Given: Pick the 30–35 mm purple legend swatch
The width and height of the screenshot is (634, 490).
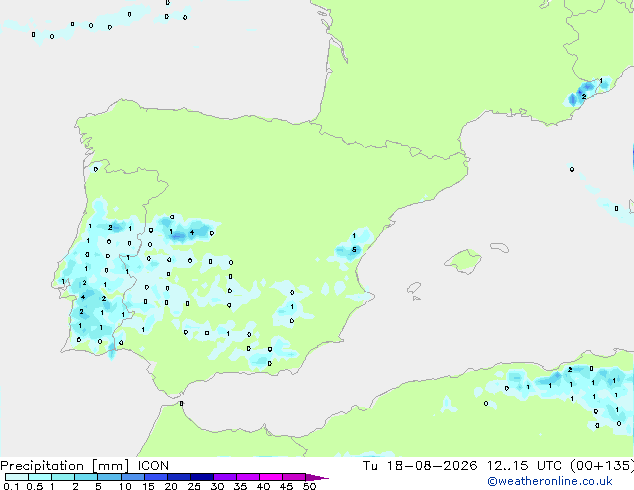Looking at the screenshot, I should coord(224,477).
